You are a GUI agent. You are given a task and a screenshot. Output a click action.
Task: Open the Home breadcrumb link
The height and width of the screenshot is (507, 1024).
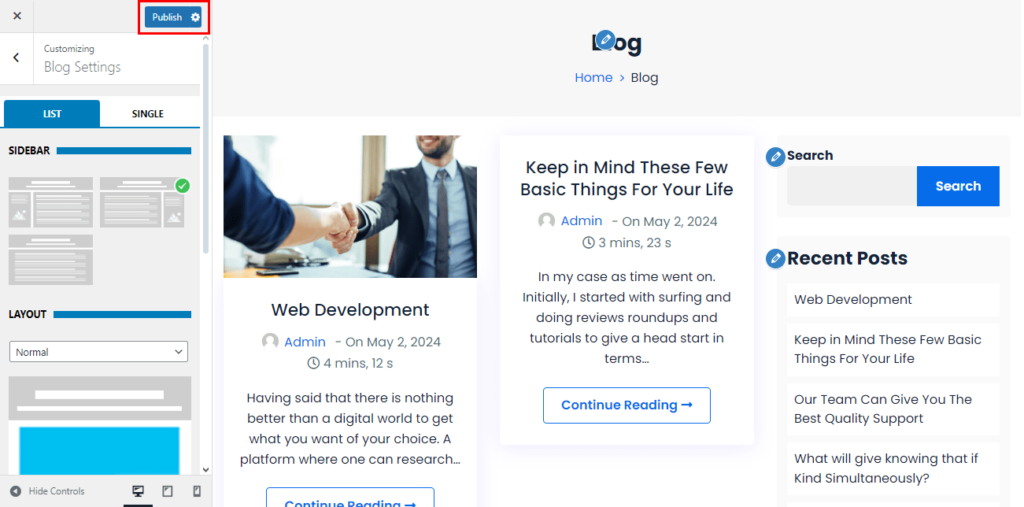[594, 77]
